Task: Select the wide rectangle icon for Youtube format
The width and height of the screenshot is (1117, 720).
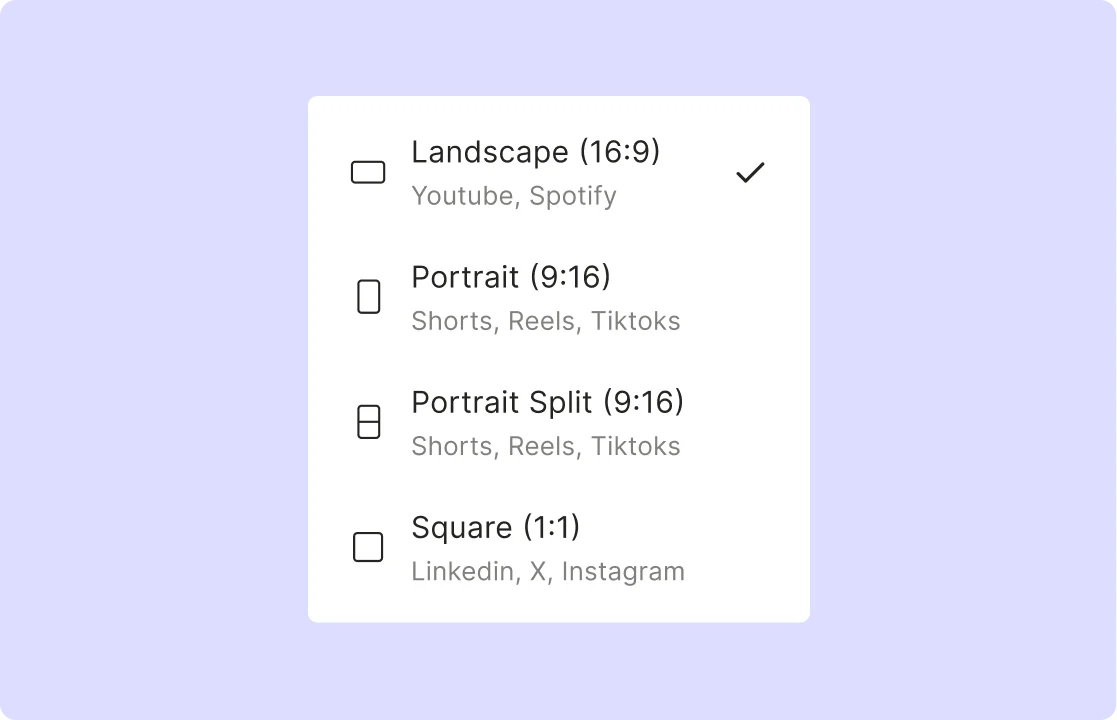Action: (x=368, y=172)
